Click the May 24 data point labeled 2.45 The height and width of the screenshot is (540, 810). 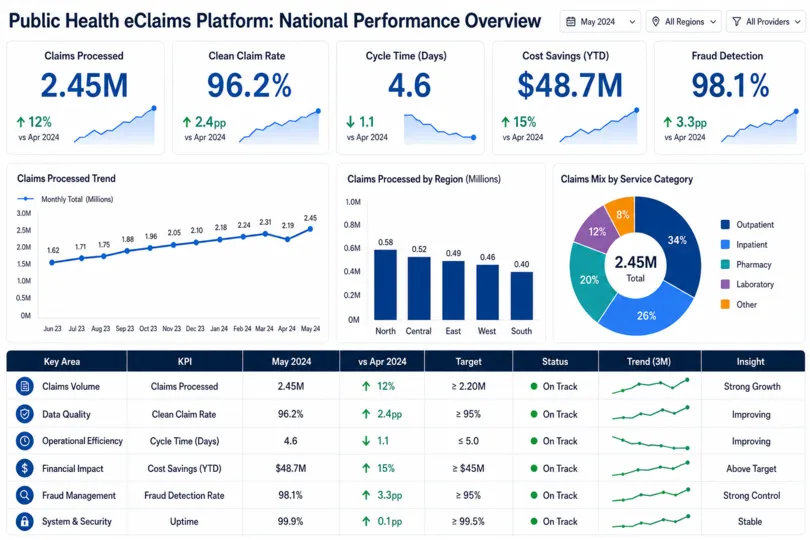click(310, 229)
